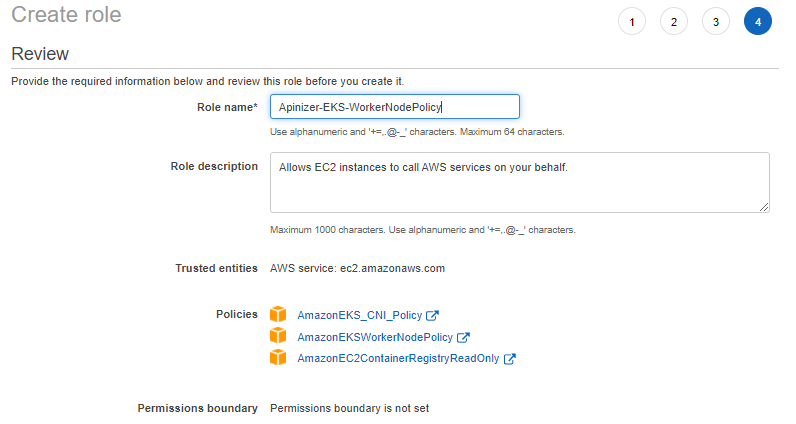This screenshot has height=424, width=796.
Task: Open external link icon beside AmazonEKSWorkerNodePolicy
Action: [x=463, y=338]
